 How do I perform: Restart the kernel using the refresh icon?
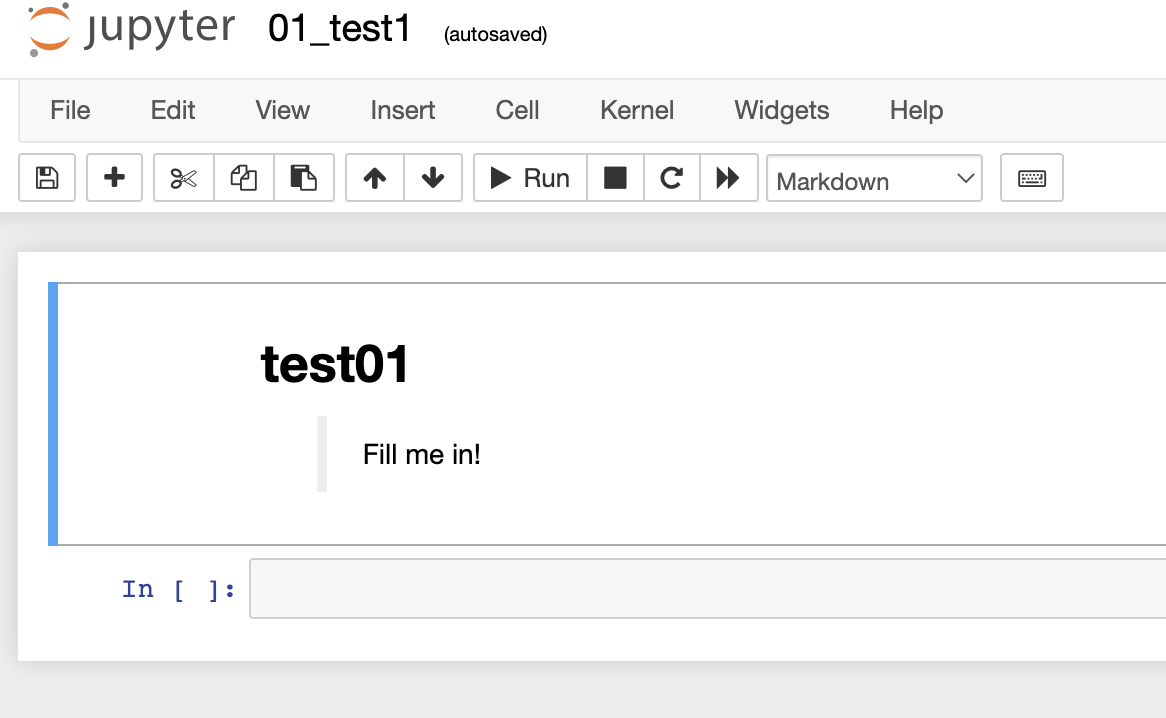point(670,177)
